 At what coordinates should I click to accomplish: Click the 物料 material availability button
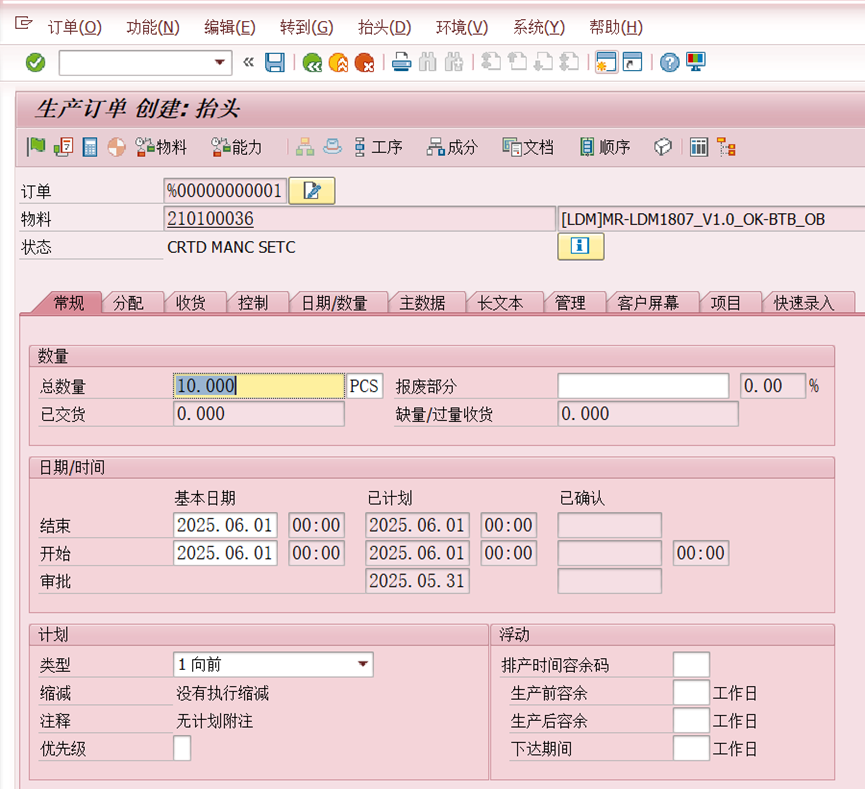(161, 147)
